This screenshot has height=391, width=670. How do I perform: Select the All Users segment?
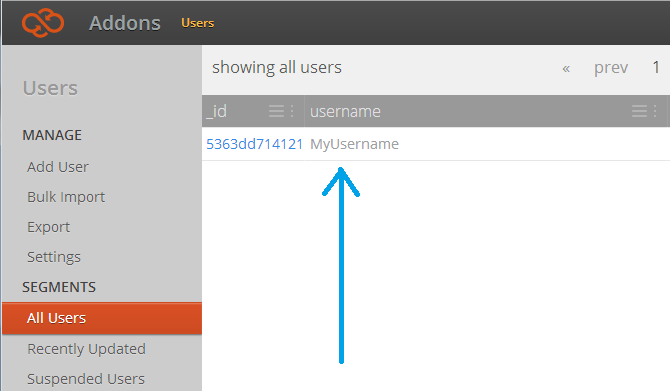point(102,318)
